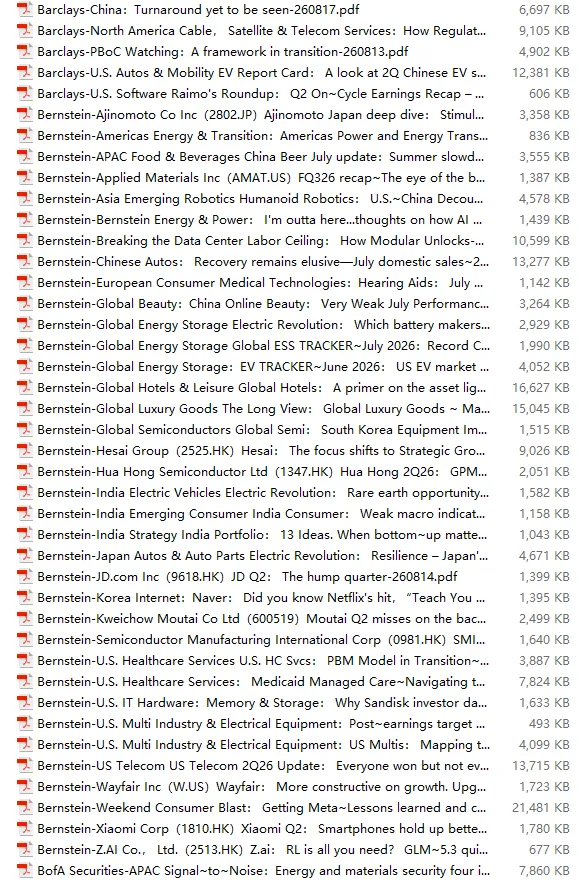Select file name Bernstein-Japan Autos & Auto Parts
The height and width of the screenshot is (880, 579).
pyautogui.click(x=263, y=556)
